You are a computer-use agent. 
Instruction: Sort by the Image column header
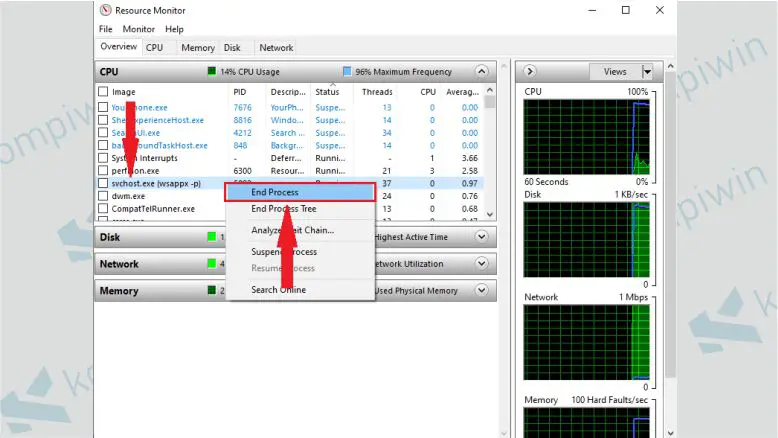124,92
